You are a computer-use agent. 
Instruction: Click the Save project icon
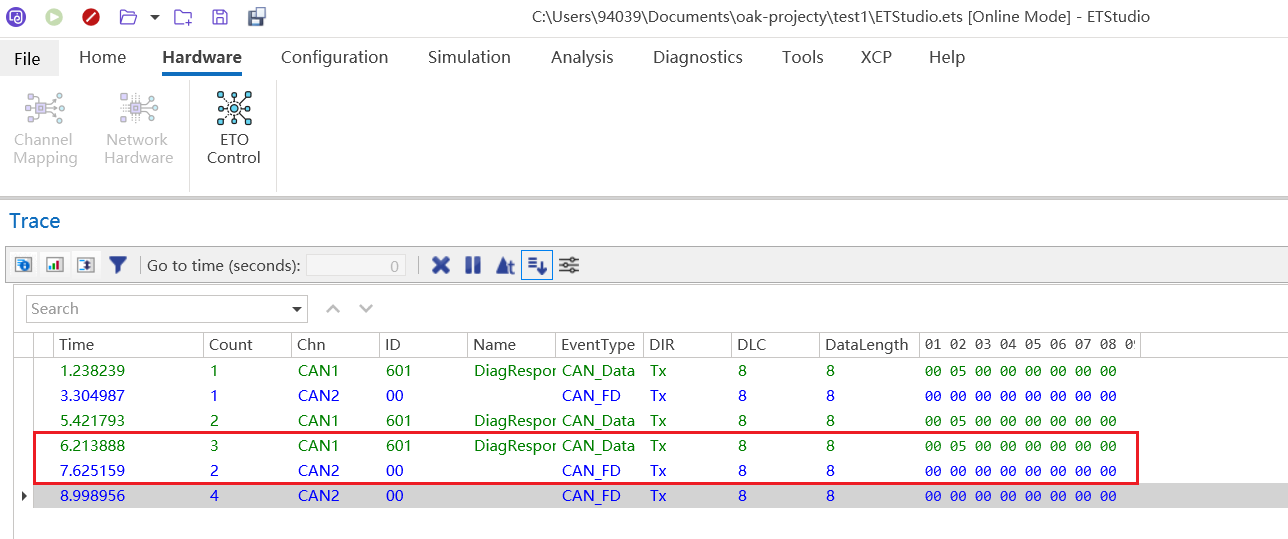click(x=220, y=17)
